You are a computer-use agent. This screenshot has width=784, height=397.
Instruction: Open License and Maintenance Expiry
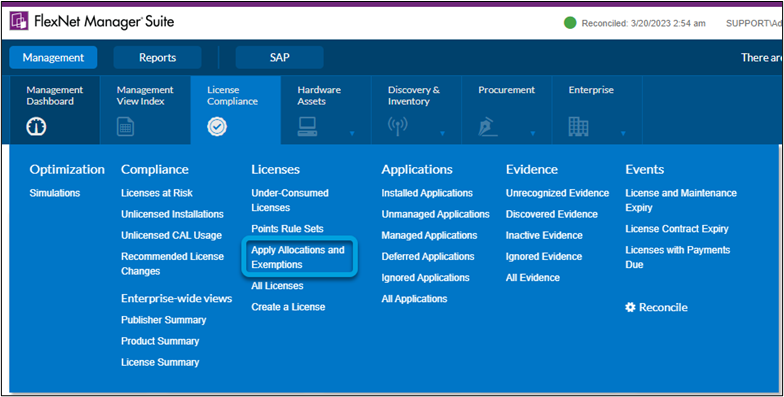click(681, 200)
